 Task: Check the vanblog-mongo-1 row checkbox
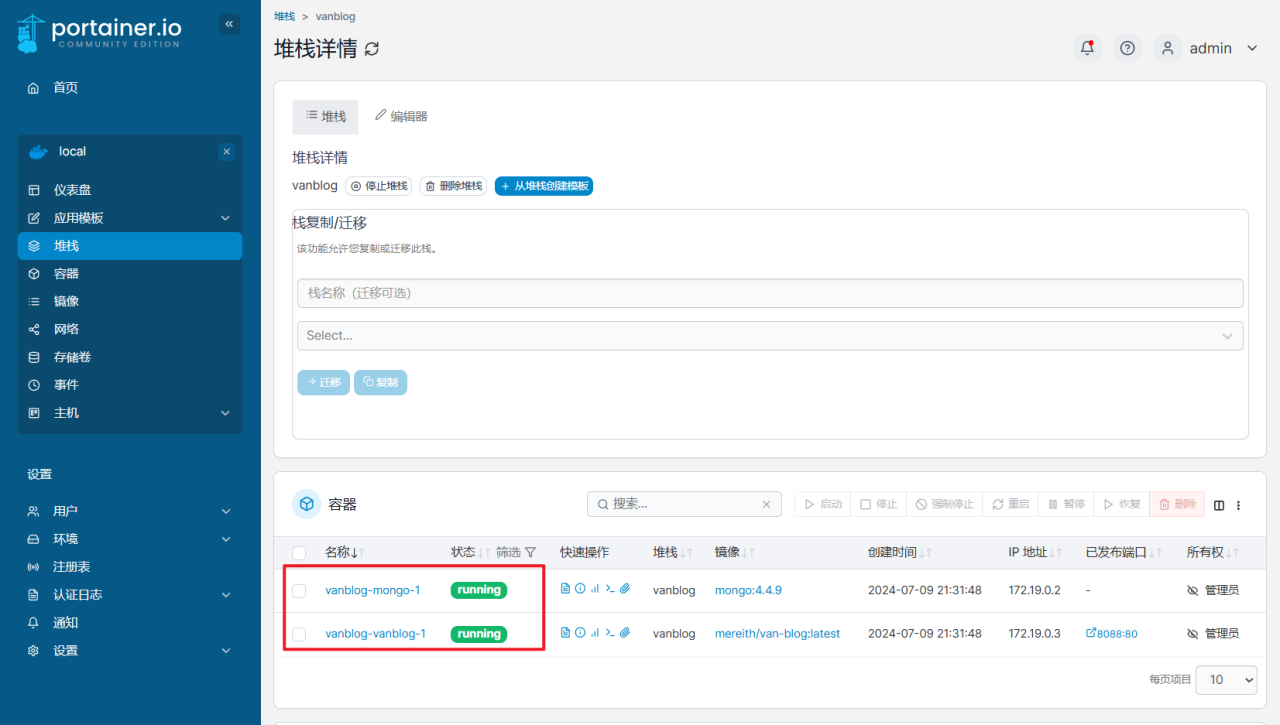(297, 589)
